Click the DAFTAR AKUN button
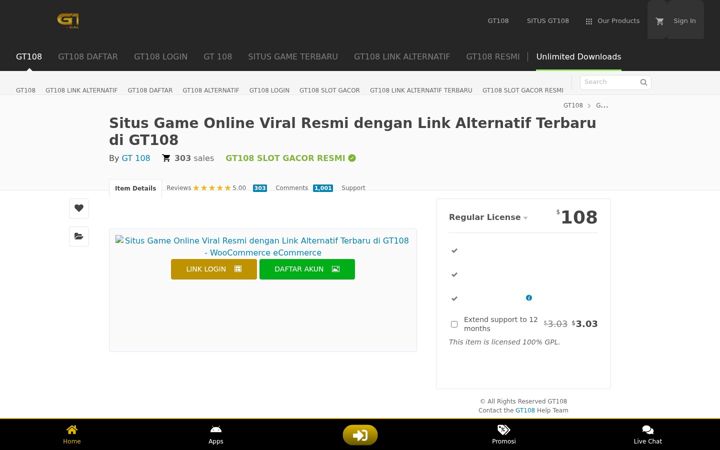 (x=307, y=269)
